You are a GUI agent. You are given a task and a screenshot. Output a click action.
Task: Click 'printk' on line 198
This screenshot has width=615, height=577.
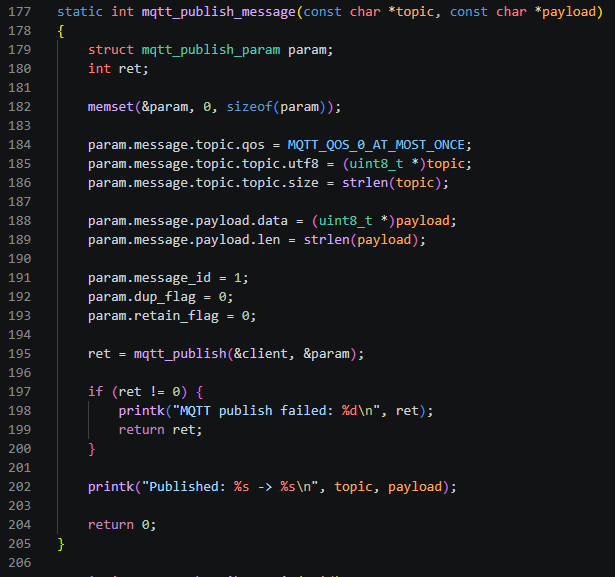[x=142, y=411]
